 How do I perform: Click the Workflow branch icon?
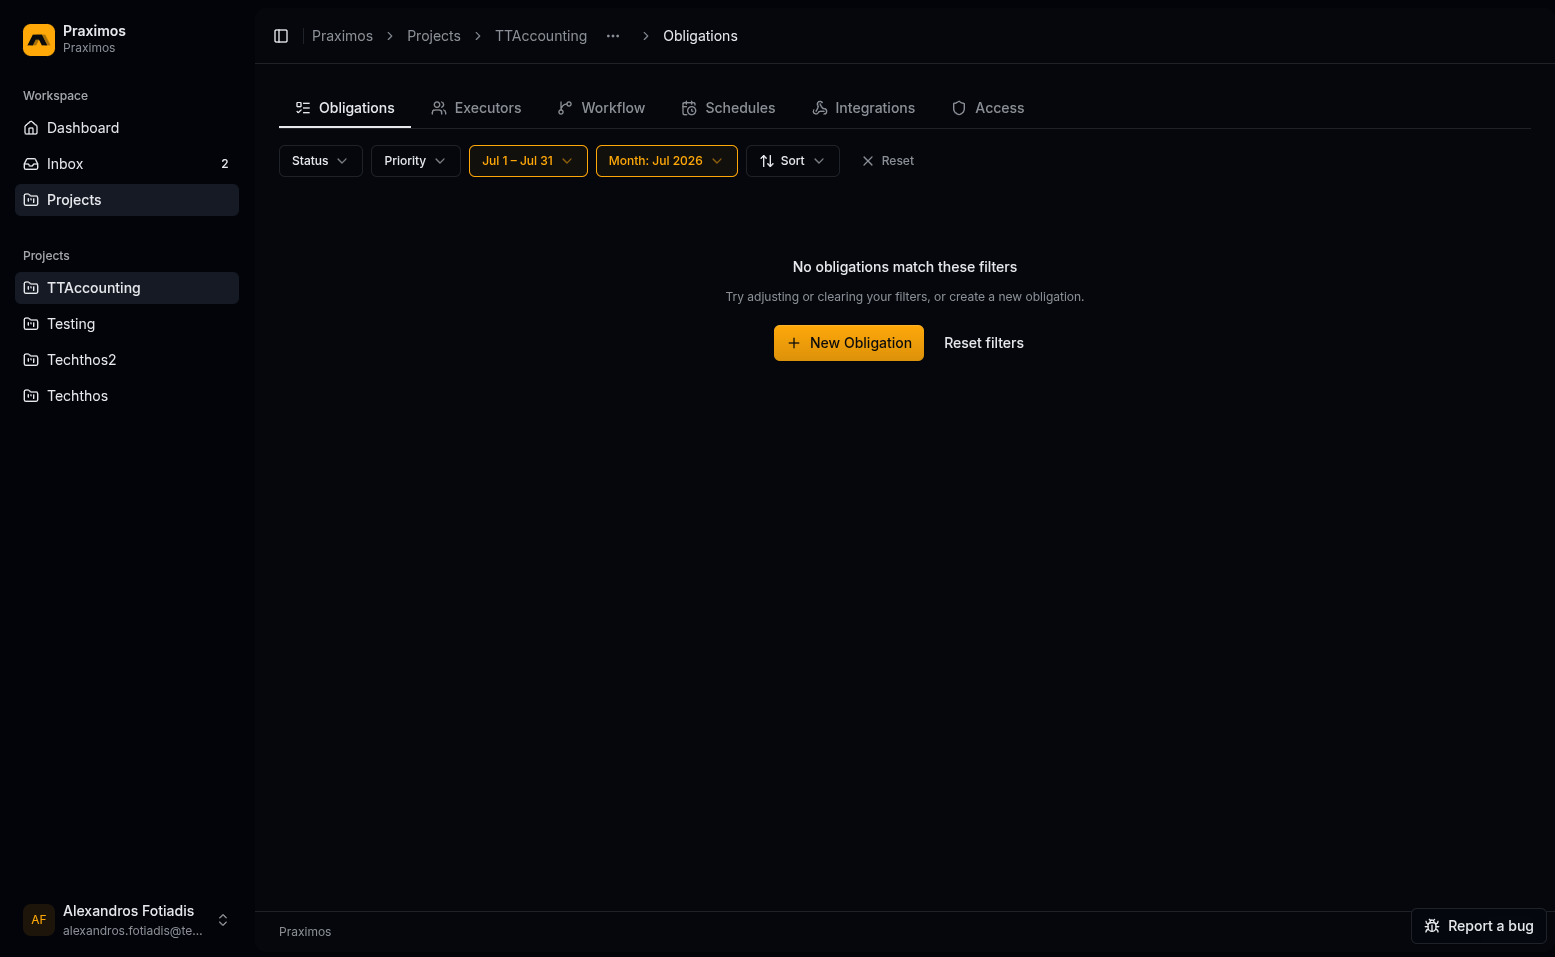[x=565, y=108]
